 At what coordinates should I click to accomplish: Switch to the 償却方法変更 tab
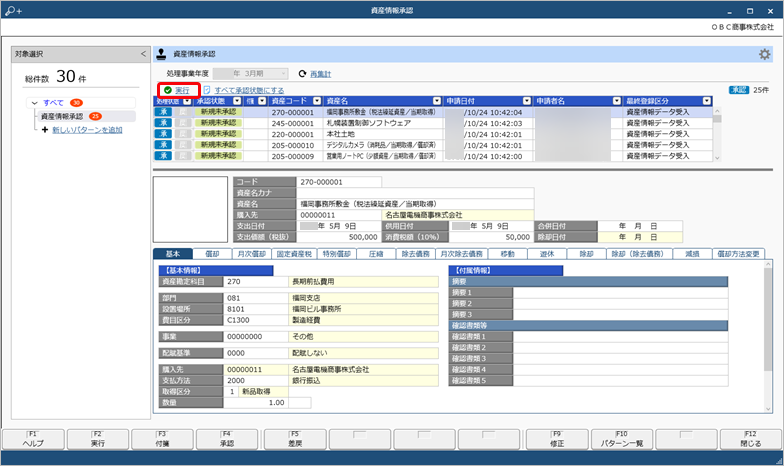738,254
